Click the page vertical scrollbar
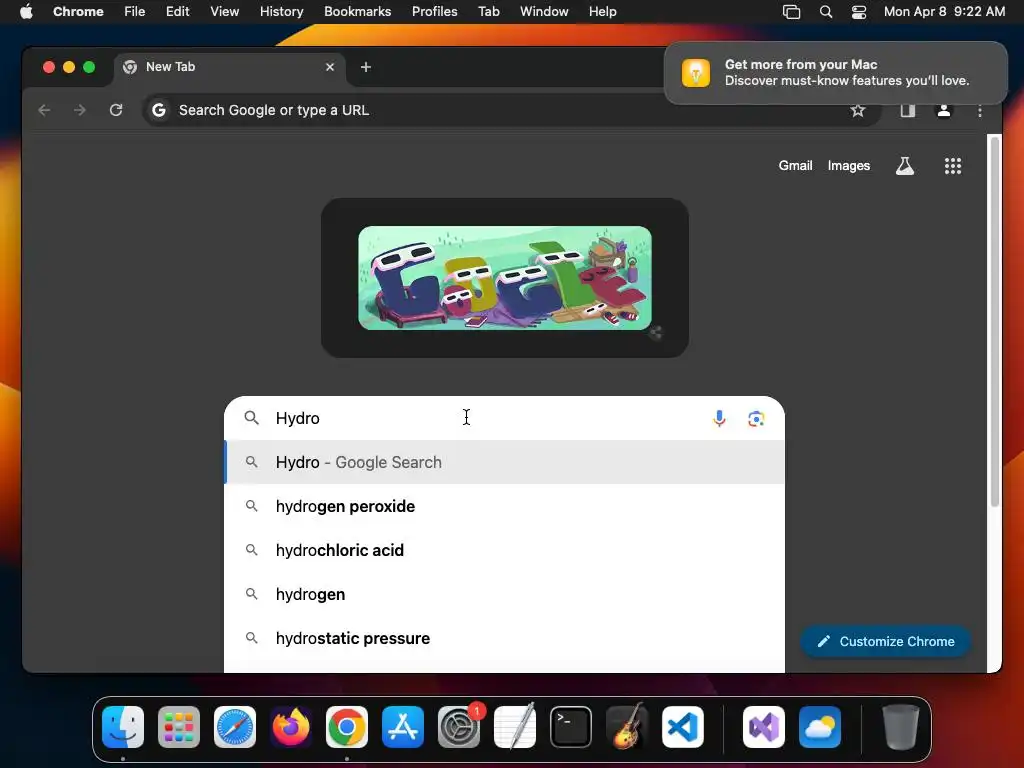The height and width of the screenshot is (768, 1024). (995, 320)
